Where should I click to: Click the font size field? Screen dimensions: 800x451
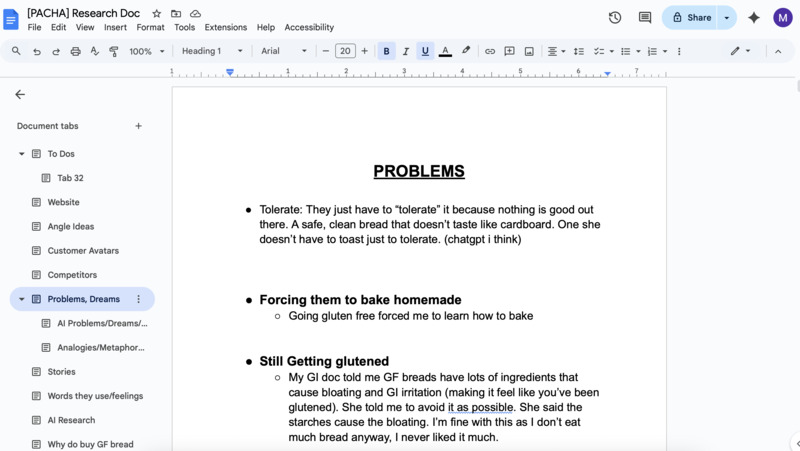[345, 51]
